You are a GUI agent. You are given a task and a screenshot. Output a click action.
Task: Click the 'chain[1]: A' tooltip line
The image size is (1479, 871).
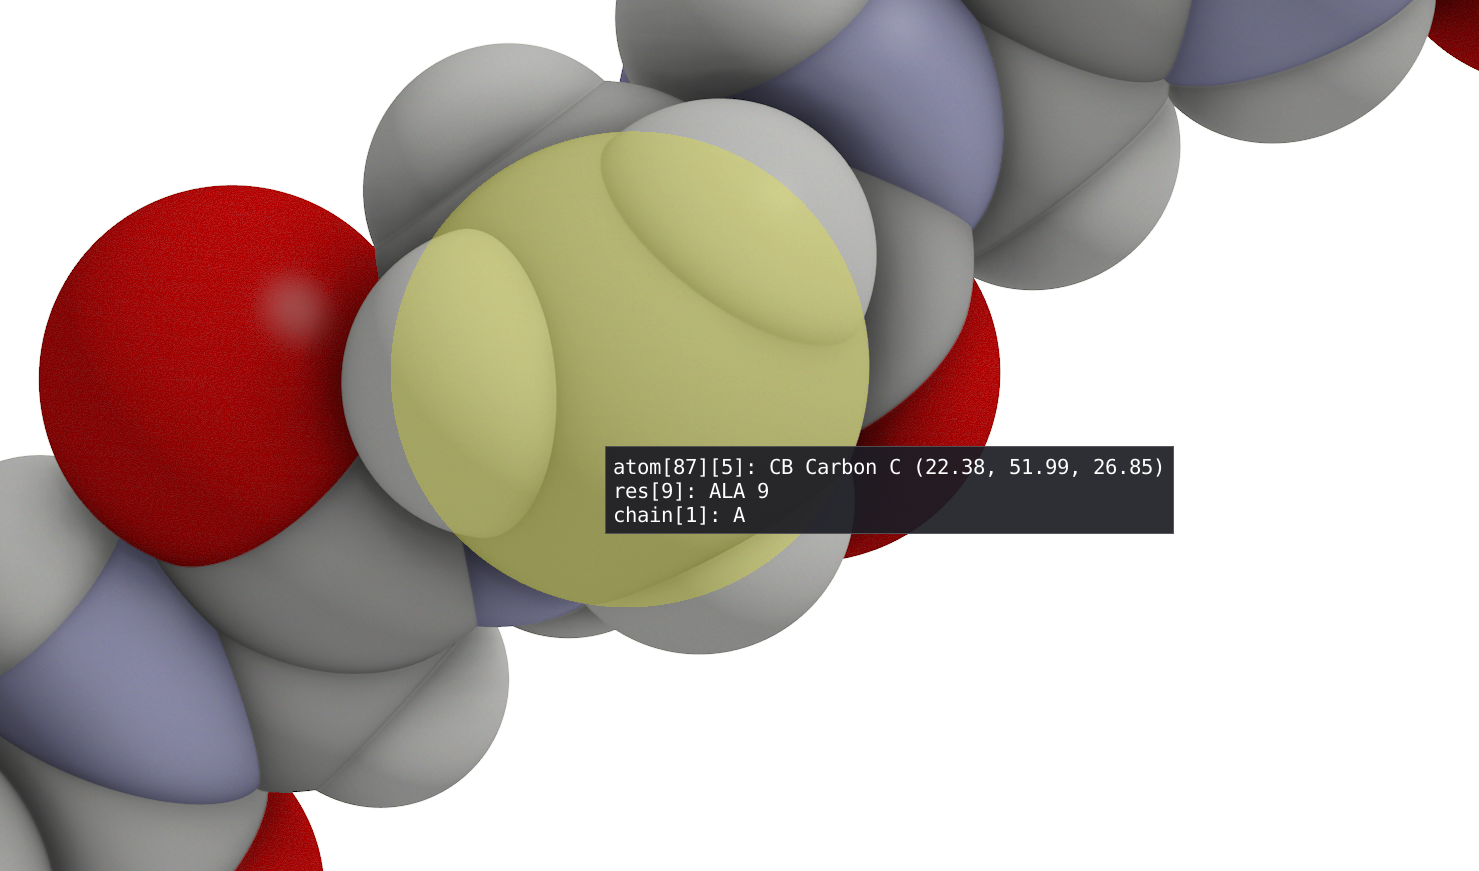(679, 515)
